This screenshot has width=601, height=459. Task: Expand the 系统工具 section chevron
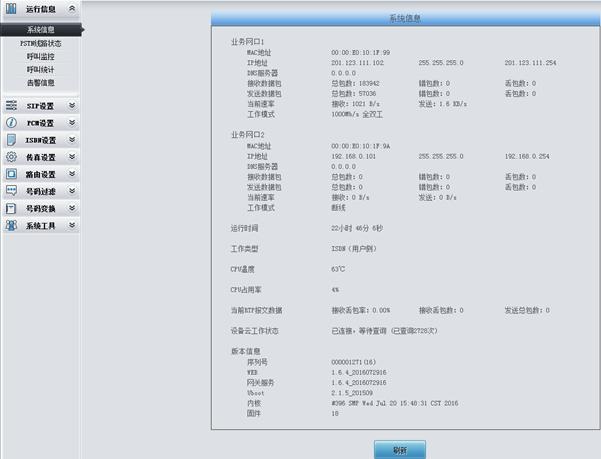[x=72, y=226]
